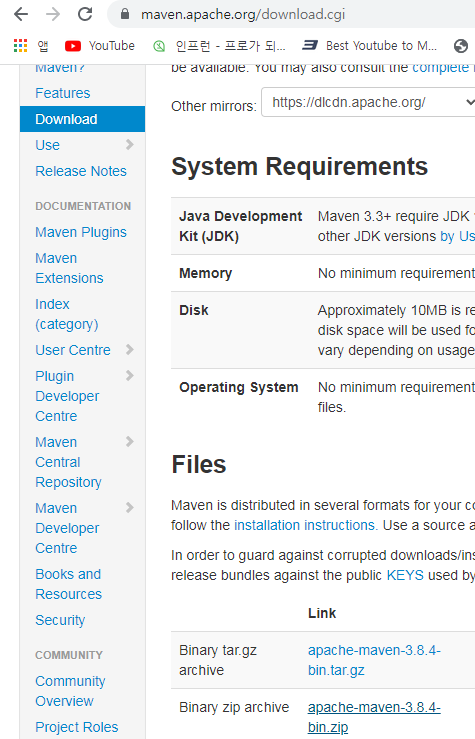Click the Files heading

pos(199,464)
